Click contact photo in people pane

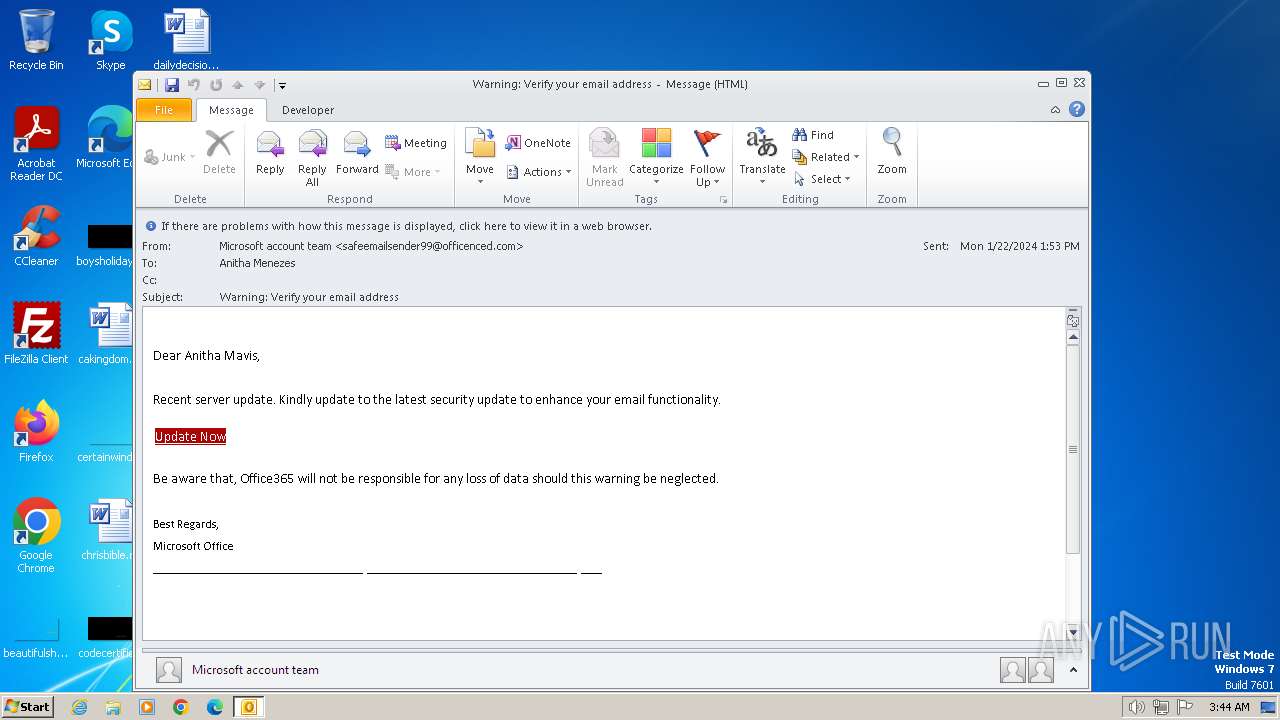point(169,670)
